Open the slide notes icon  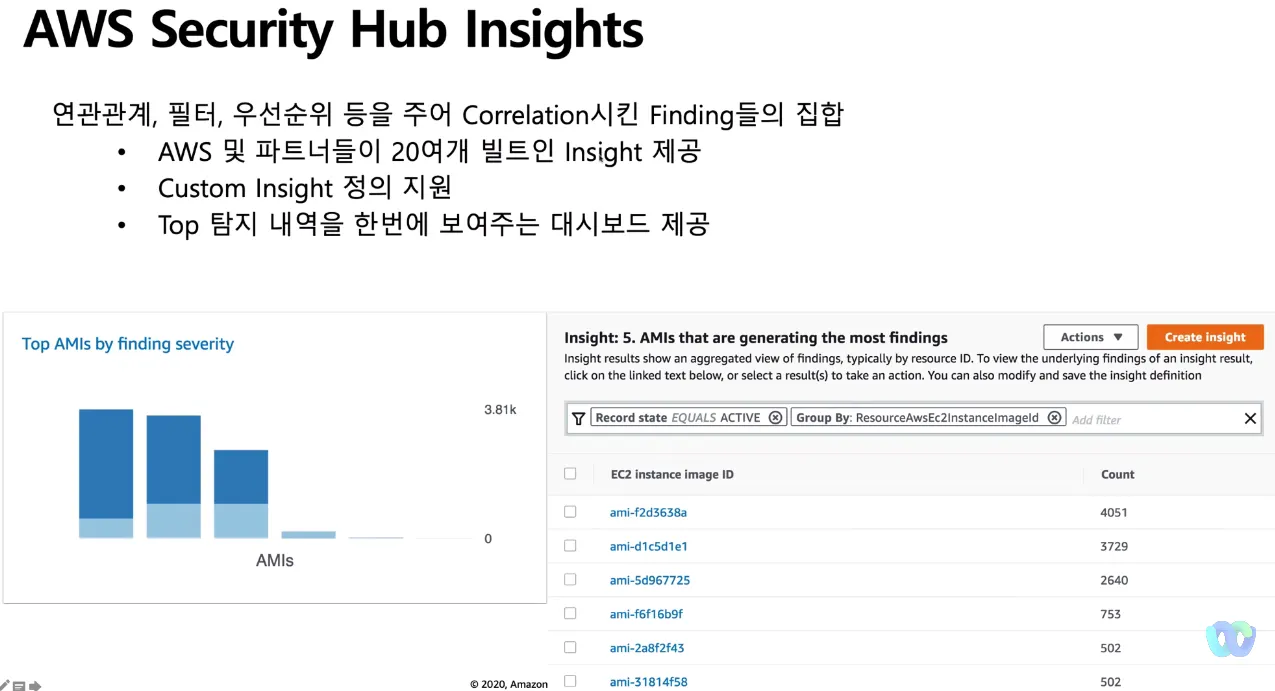[x=19, y=685]
